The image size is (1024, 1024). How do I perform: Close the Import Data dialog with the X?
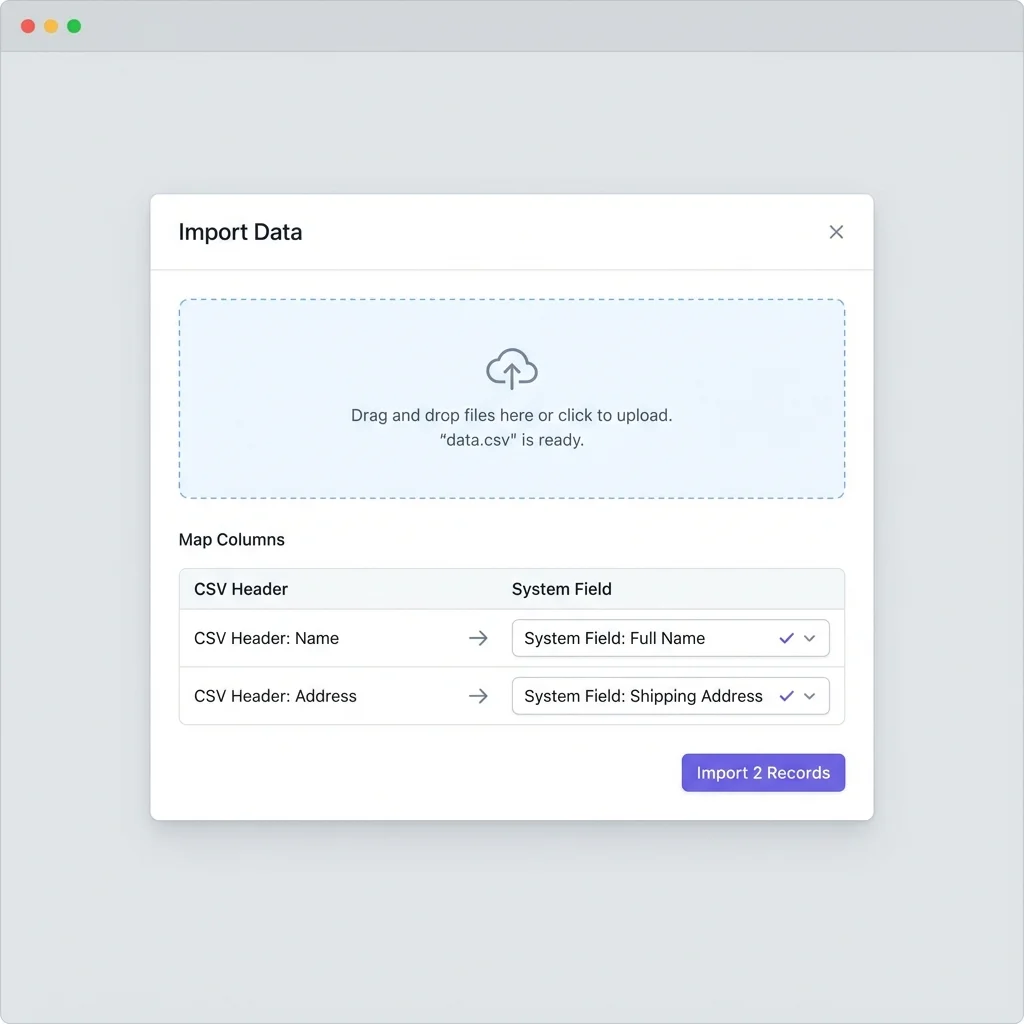(x=836, y=231)
